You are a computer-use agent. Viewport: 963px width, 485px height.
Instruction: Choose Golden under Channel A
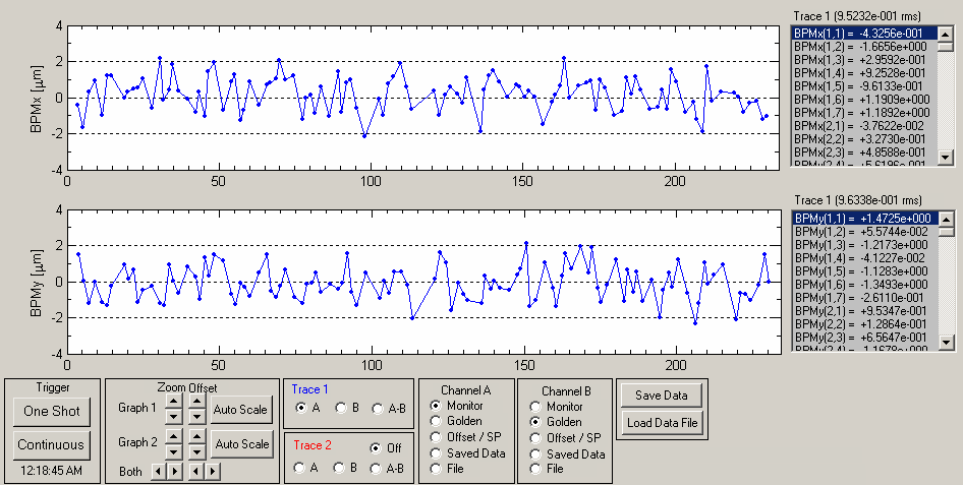(x=458, y=421)
